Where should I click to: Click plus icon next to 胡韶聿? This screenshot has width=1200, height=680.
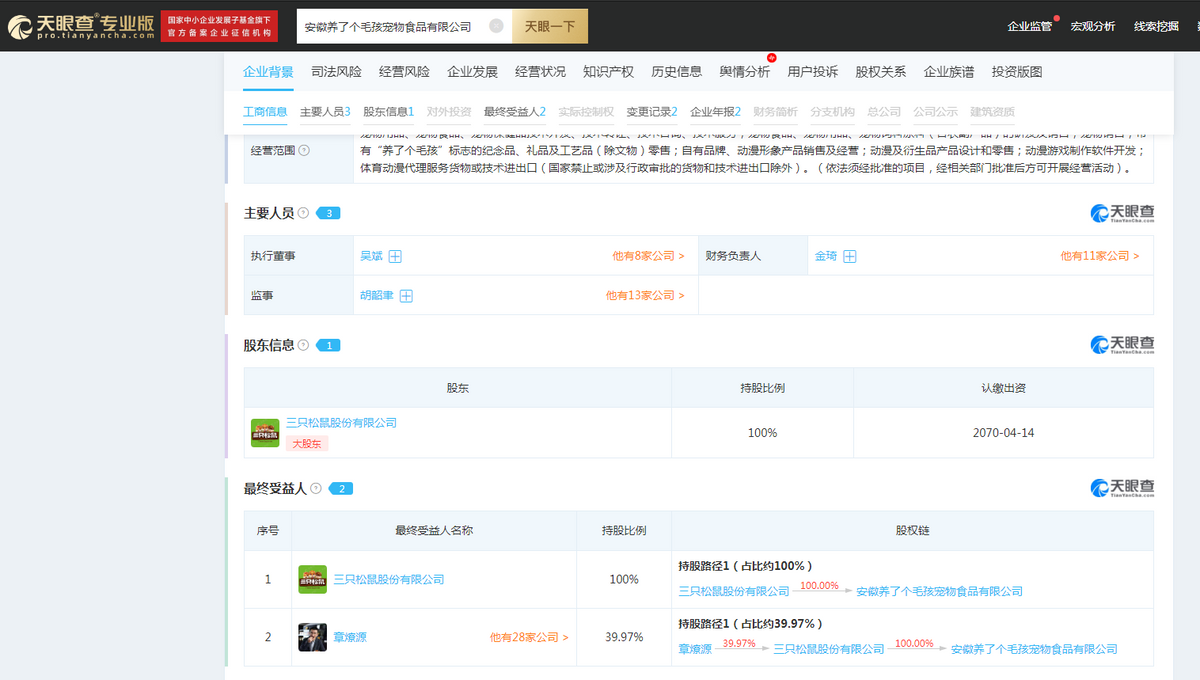coord(406,296)
